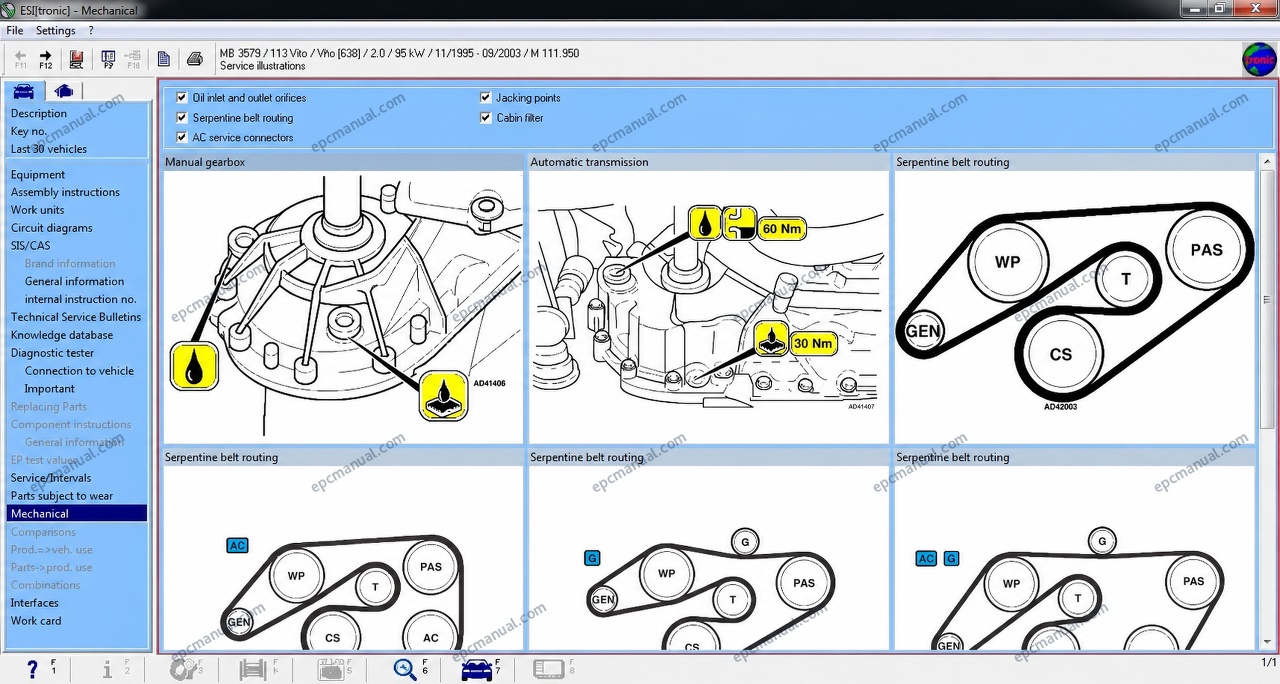Click the ESI[tronic] title bar app icon
The width and height of the screenshot is (1280, 684).
[x=9, y=10]
